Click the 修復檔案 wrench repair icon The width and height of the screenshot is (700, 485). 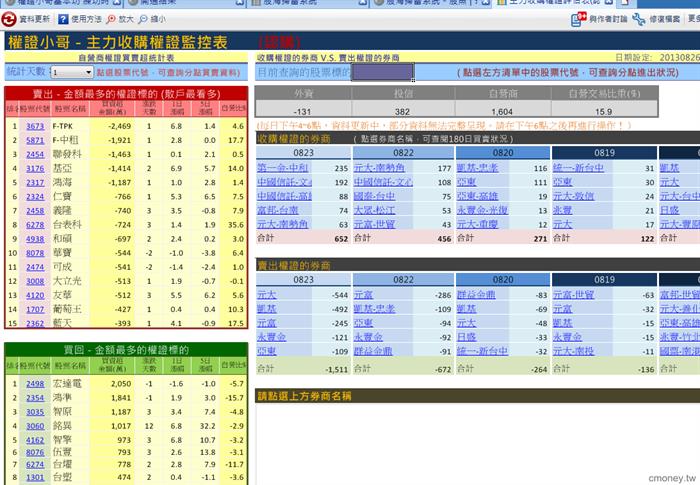click(x=639, y=19)
